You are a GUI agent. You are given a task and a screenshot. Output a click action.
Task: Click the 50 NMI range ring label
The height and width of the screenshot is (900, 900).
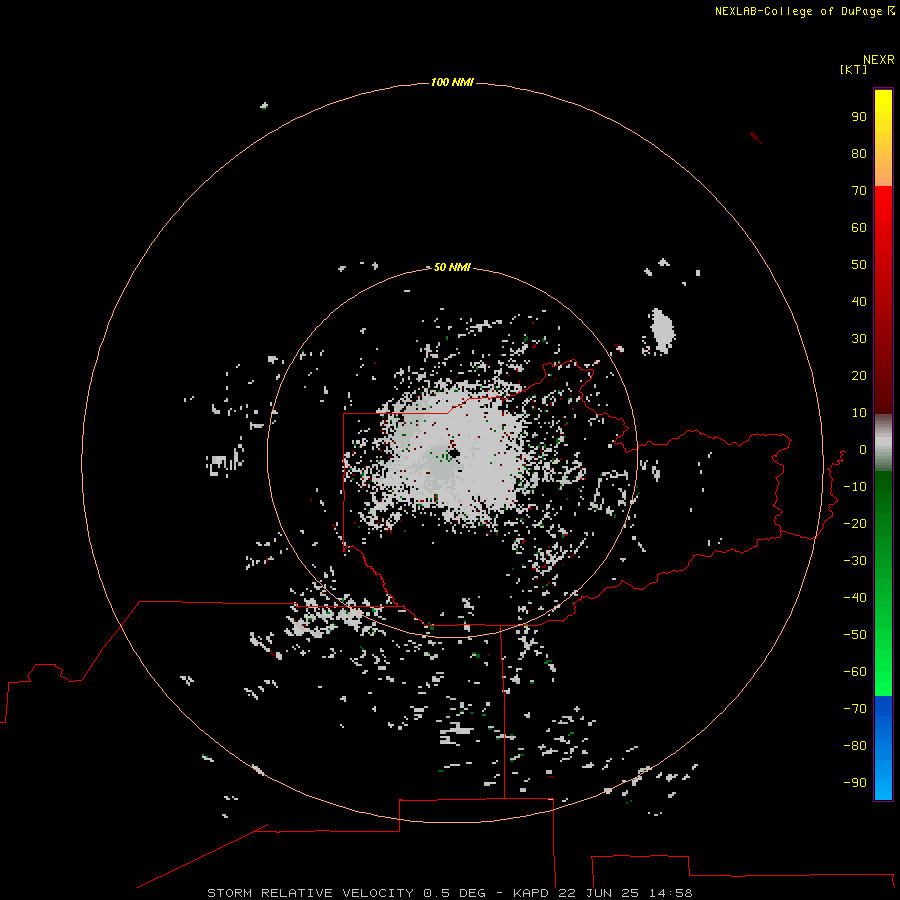pos(452,267)
